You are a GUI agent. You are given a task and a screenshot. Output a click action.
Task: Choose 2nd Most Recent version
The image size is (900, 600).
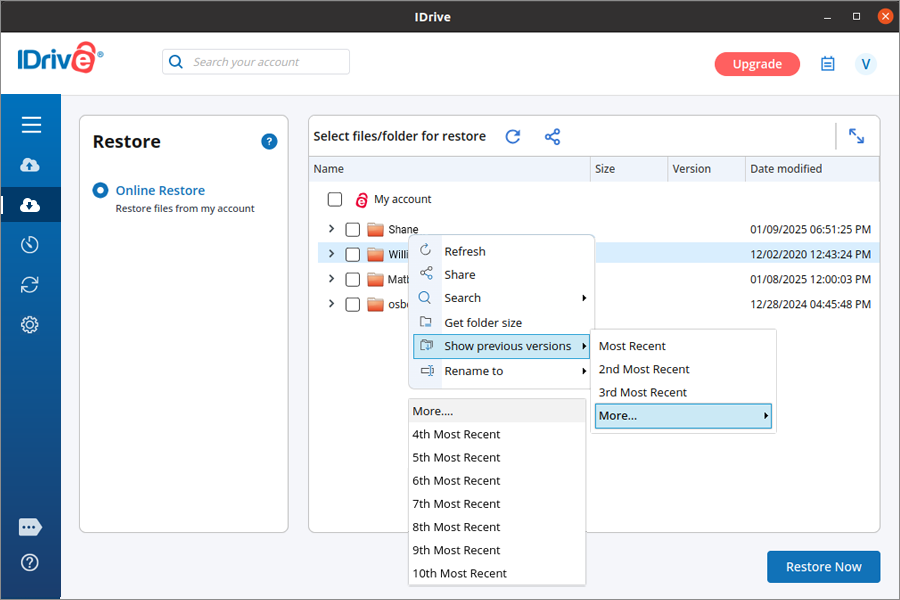click(644, 369)
